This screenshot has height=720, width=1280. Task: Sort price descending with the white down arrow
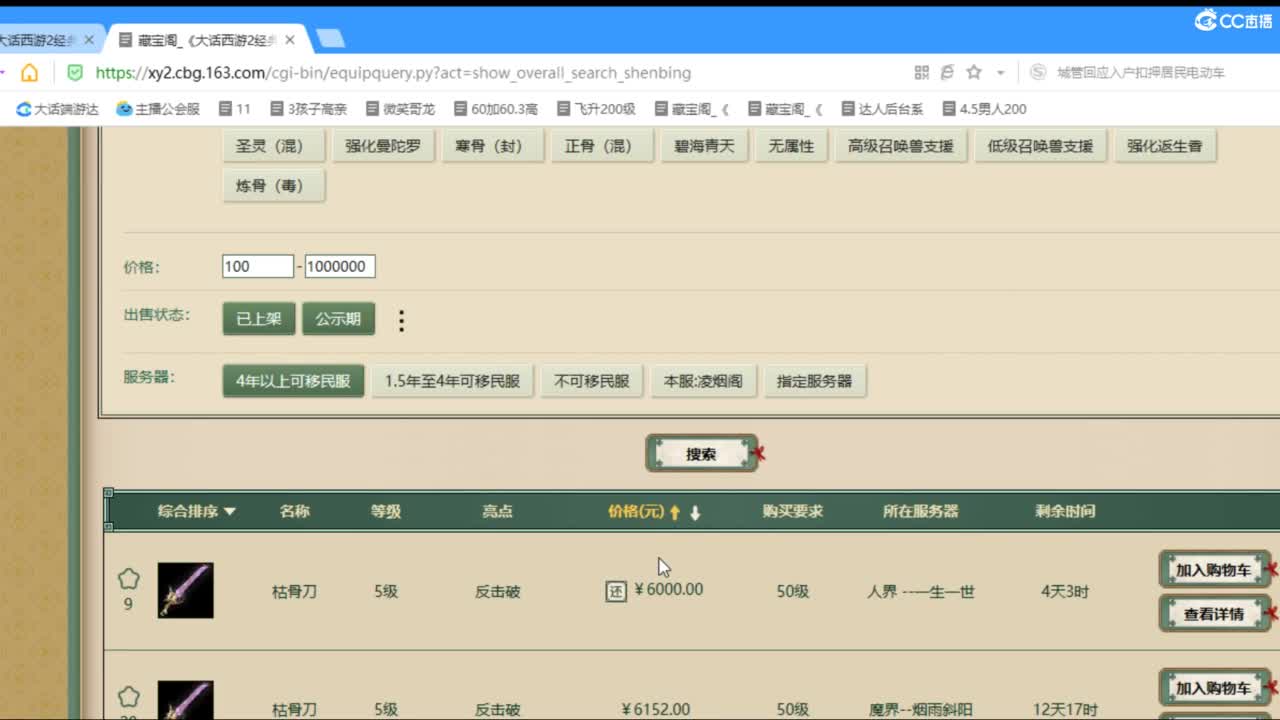695,512
